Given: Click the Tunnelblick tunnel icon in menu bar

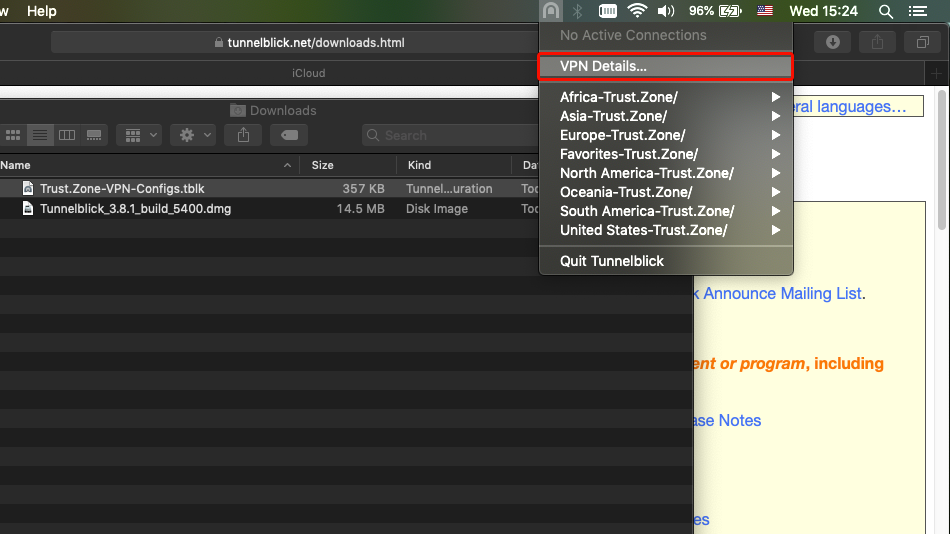Looking at the screenshot, I should (x=550, y=11).
